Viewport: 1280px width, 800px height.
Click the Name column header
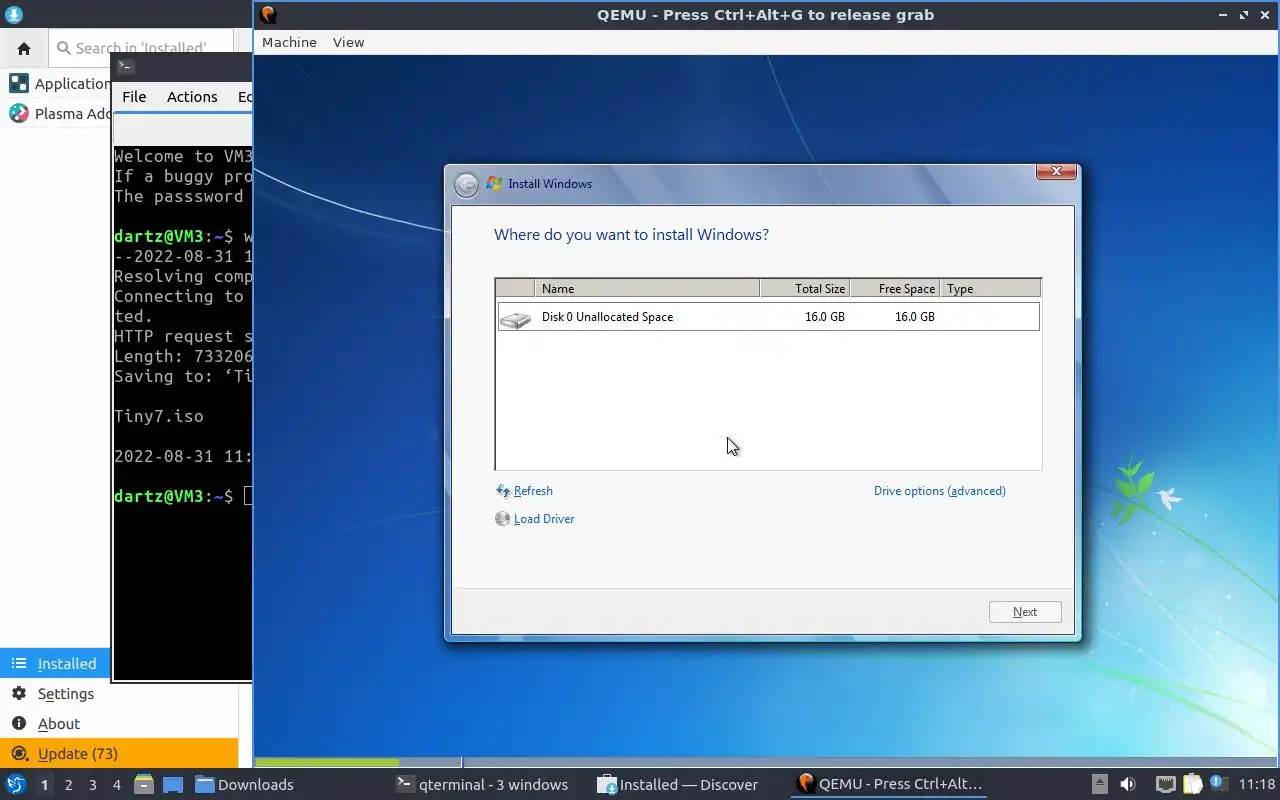coord(648,289)
